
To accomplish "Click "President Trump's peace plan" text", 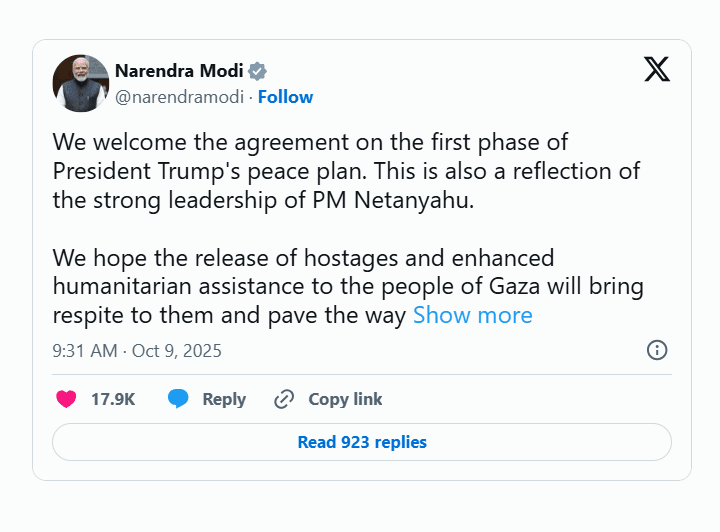I will [187, 171].
